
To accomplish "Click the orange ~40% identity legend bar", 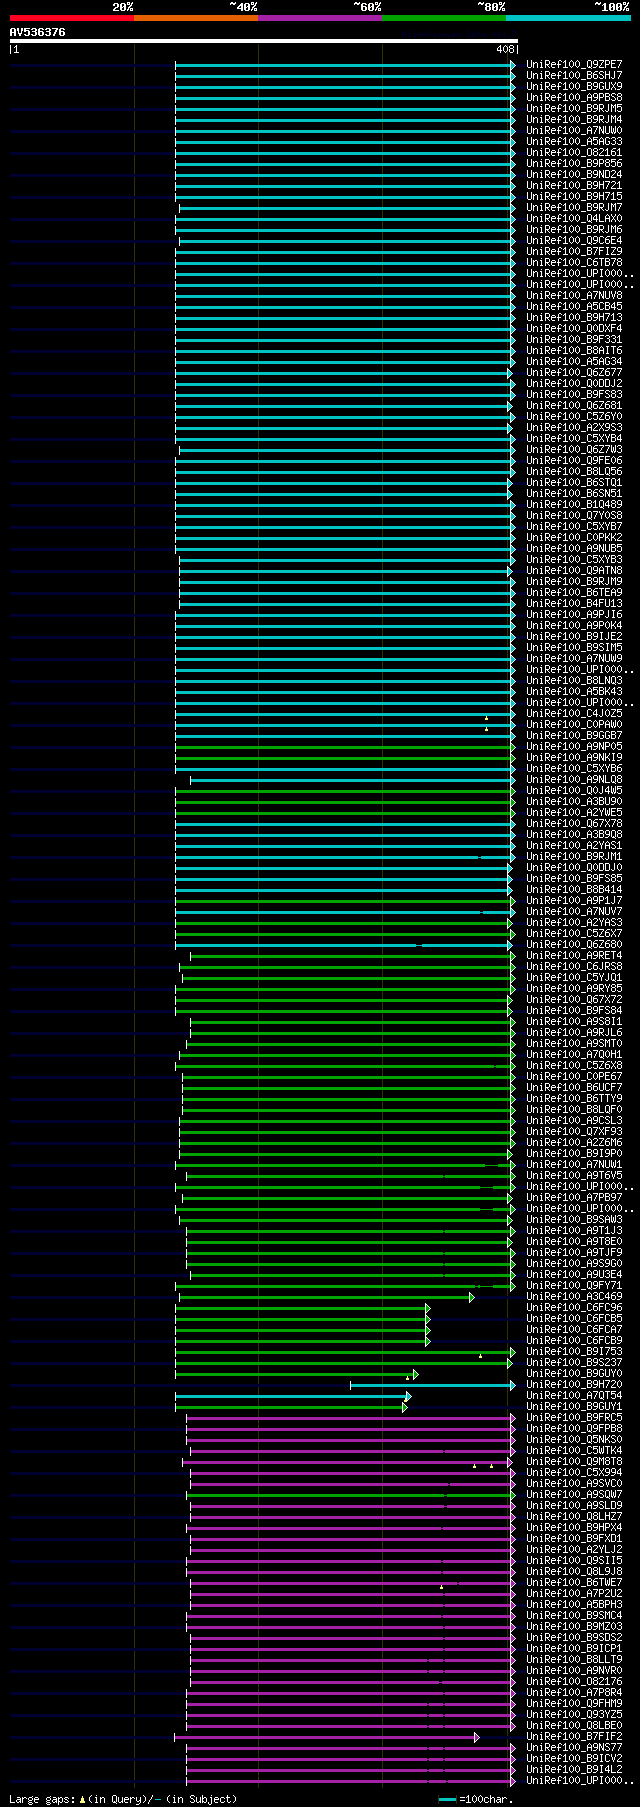I will pos(196,17).
